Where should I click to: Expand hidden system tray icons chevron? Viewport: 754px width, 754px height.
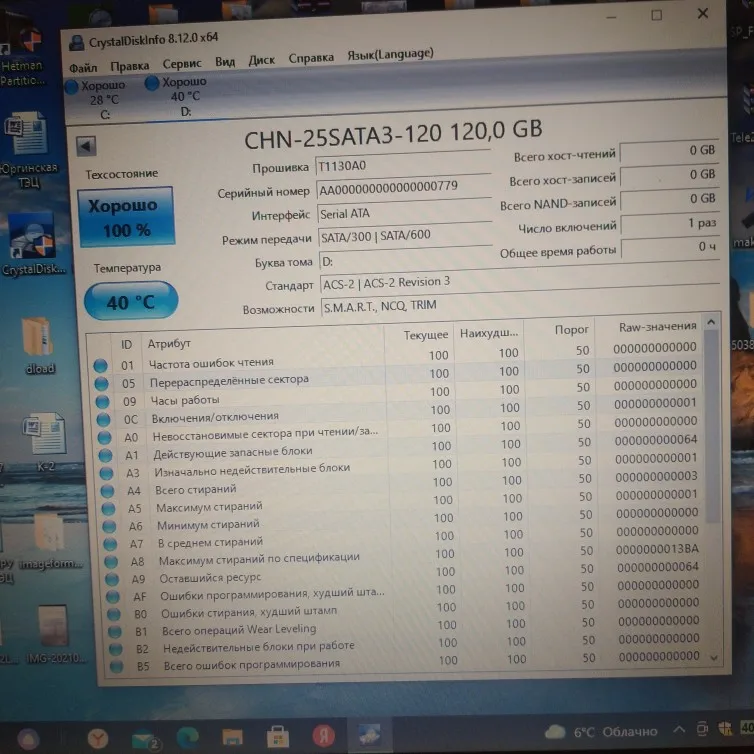click(x=679, y=729)
